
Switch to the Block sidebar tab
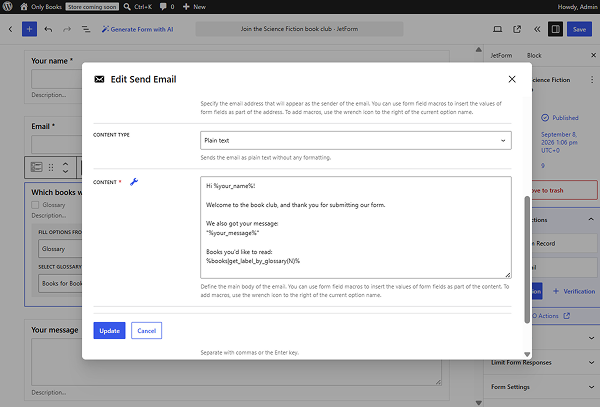pyautogui.click(x=534, y=55)
